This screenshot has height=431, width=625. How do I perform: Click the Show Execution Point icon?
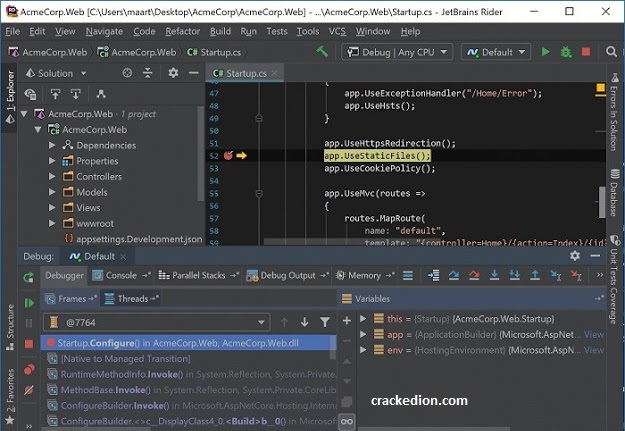433,275
